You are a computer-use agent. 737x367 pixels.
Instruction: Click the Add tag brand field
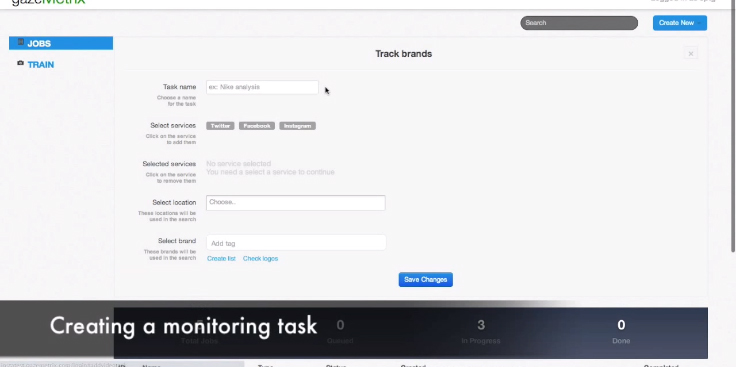(x=296, y=243)
